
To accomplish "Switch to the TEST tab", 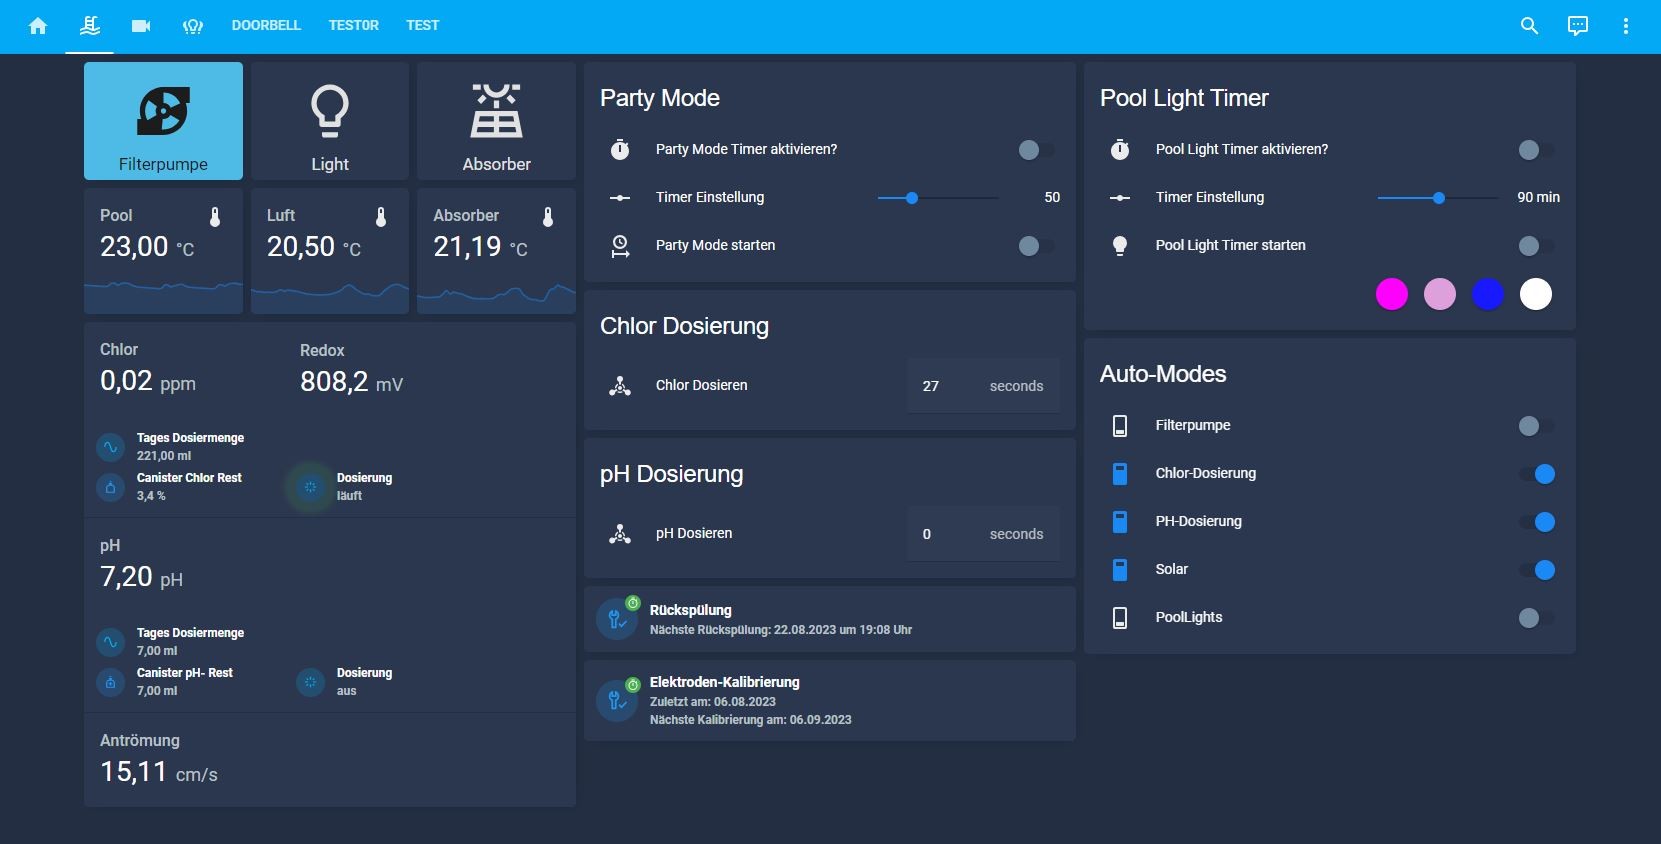I will (423, 26).
